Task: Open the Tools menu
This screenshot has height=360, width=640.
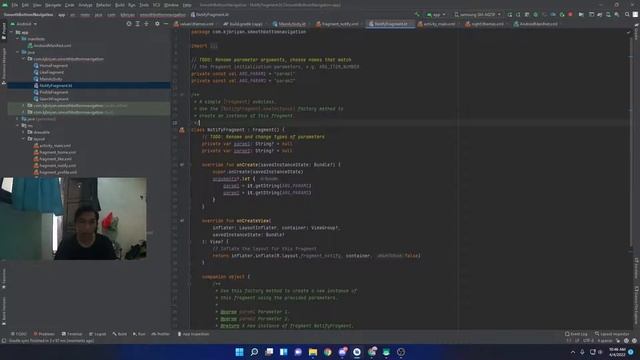Action: click(144, 5)
